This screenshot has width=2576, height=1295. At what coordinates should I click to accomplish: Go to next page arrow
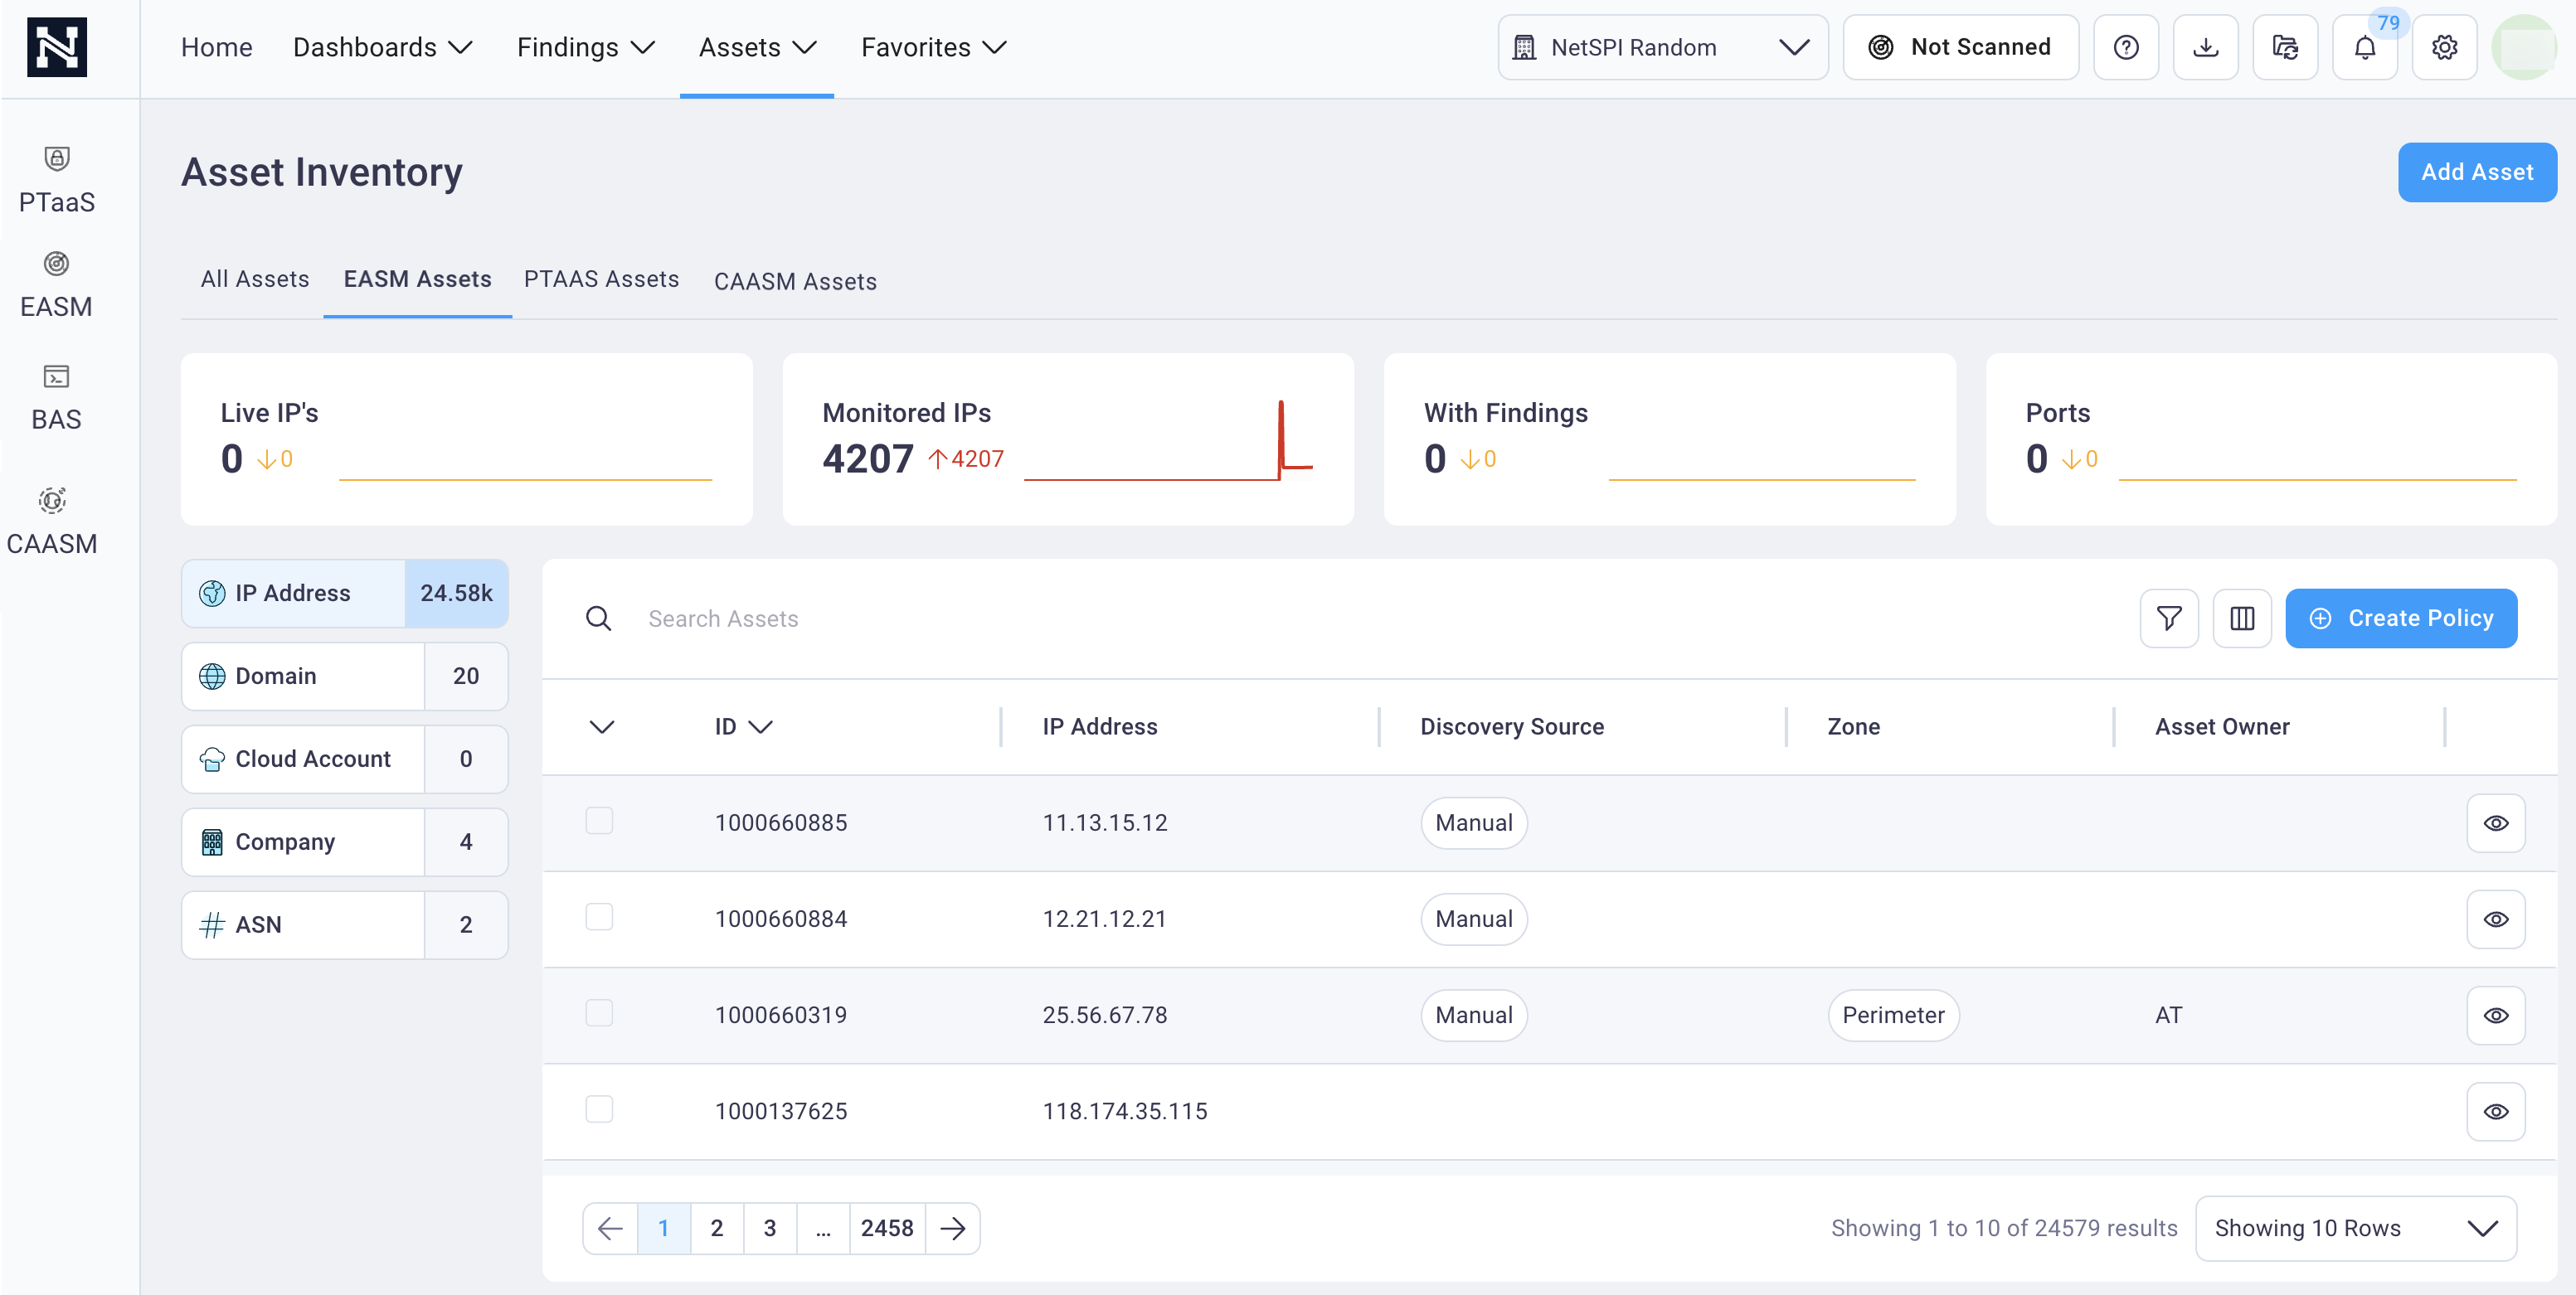[x=953, y=1227]
